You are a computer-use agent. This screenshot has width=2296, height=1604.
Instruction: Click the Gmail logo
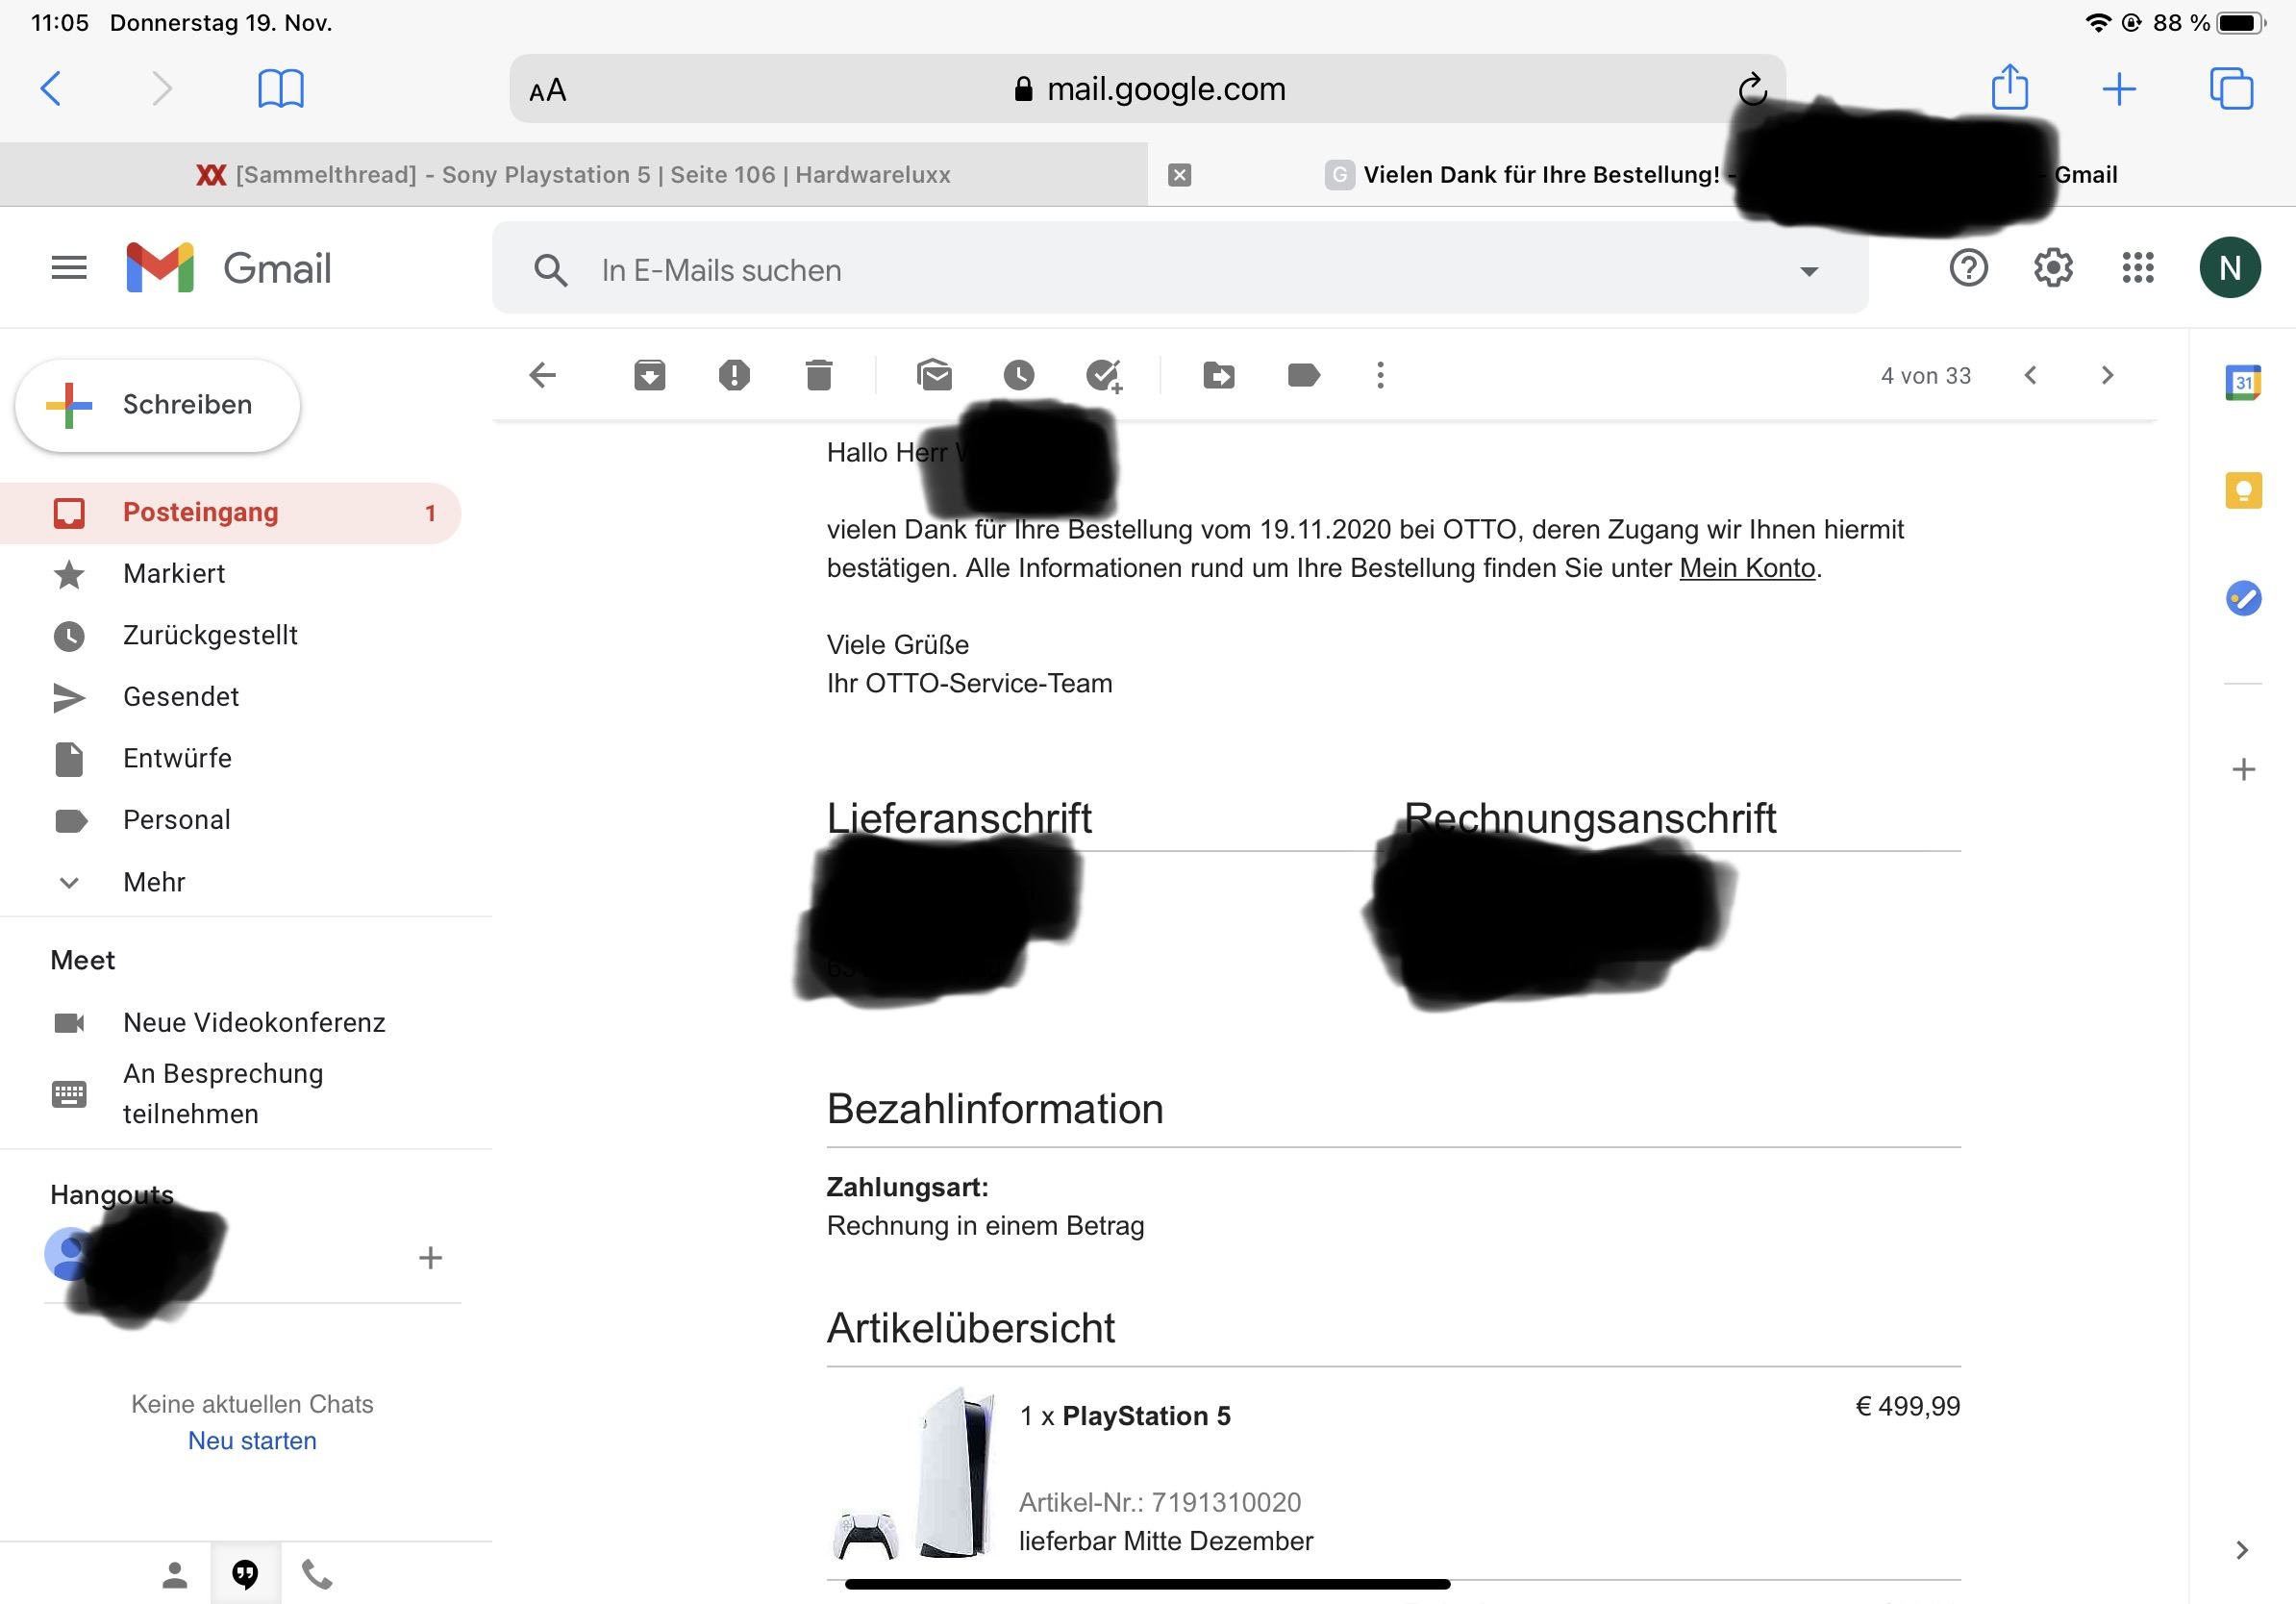tap(229, 268)
